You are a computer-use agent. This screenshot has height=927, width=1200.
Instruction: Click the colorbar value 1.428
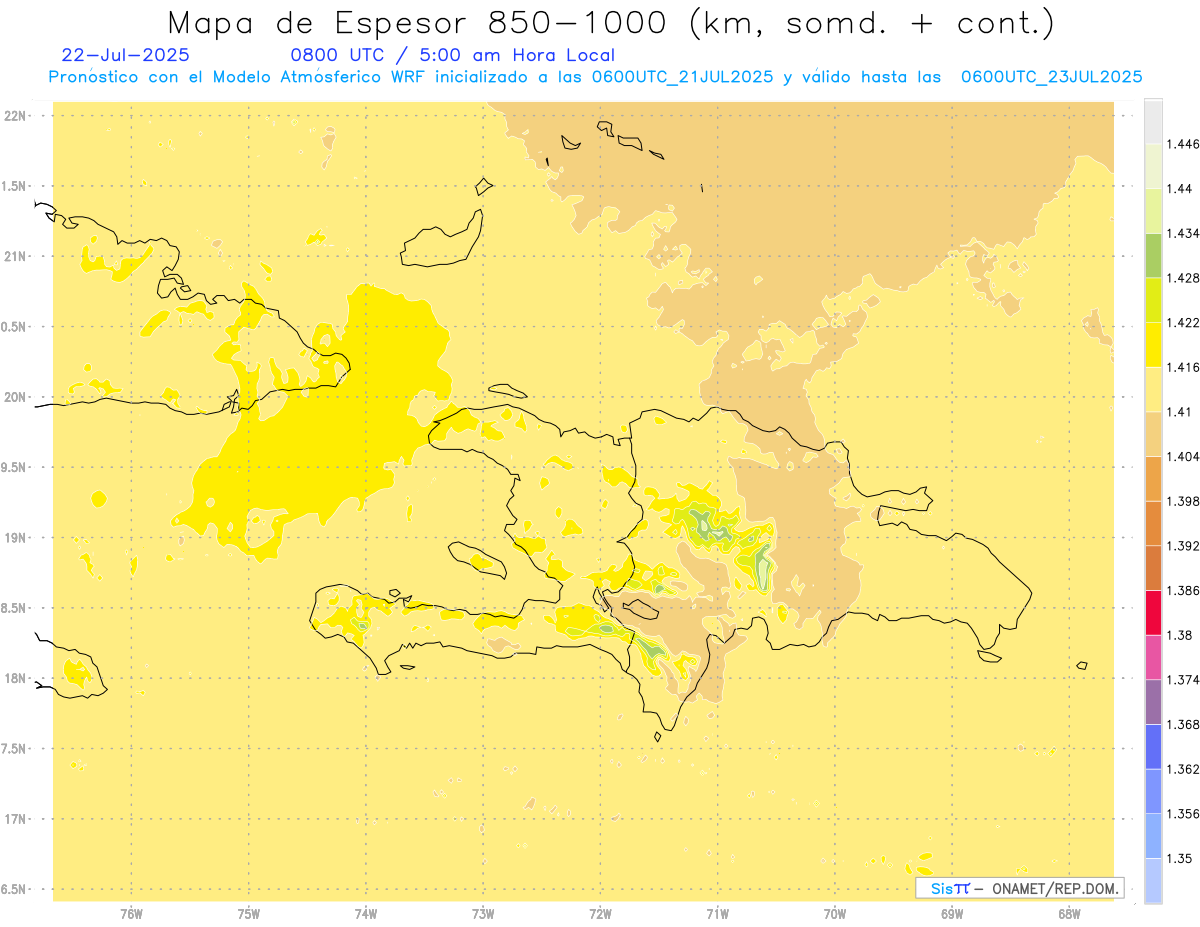1185,278
